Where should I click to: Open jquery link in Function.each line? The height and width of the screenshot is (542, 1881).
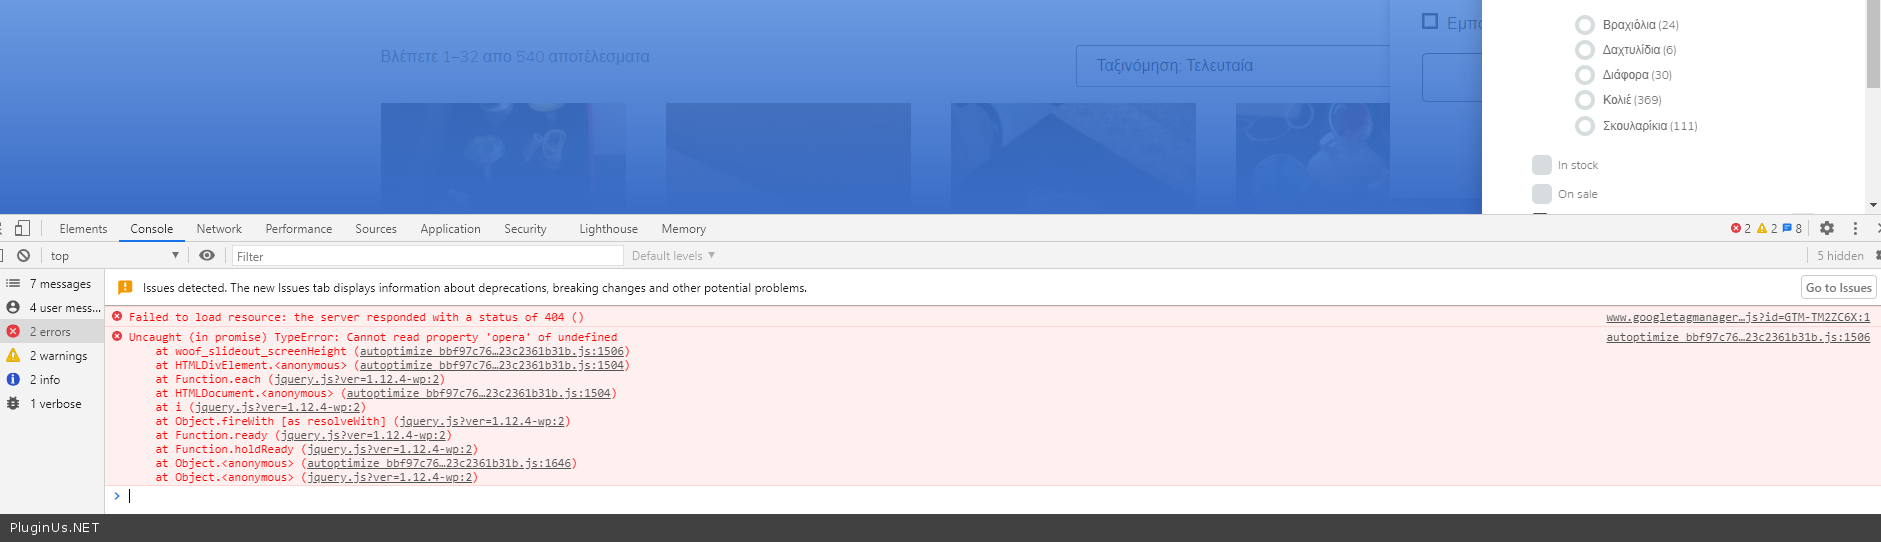pos(356,379)
